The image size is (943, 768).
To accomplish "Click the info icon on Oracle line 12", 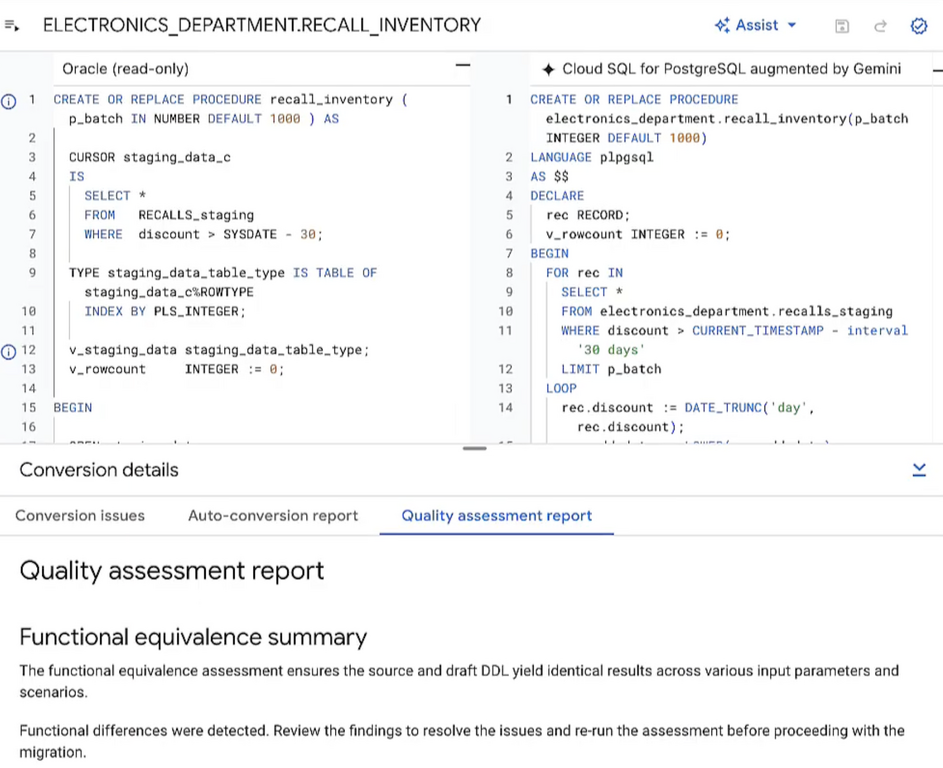I will pyautogui.click(x=8, y=352).
